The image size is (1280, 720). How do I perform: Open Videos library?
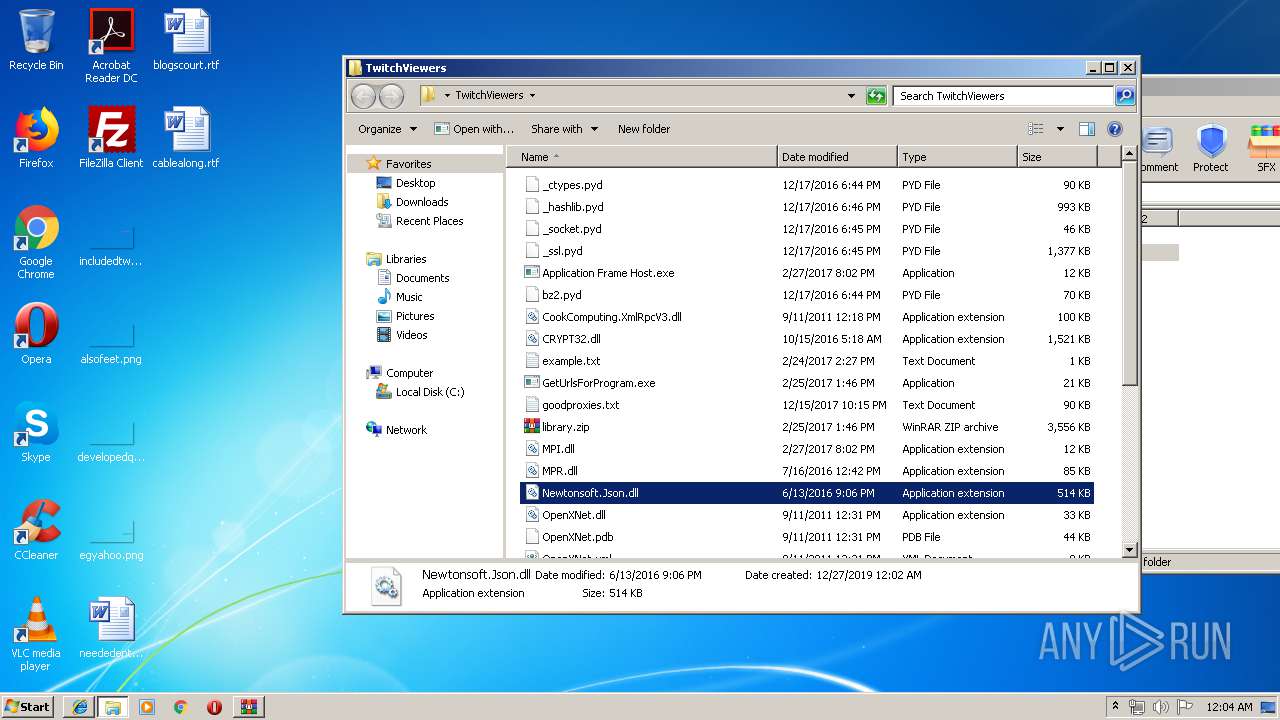pos(411,335)
